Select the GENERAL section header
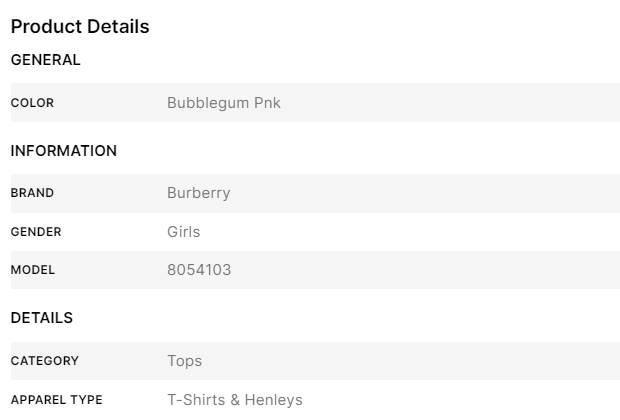 (x=45, y=60)
